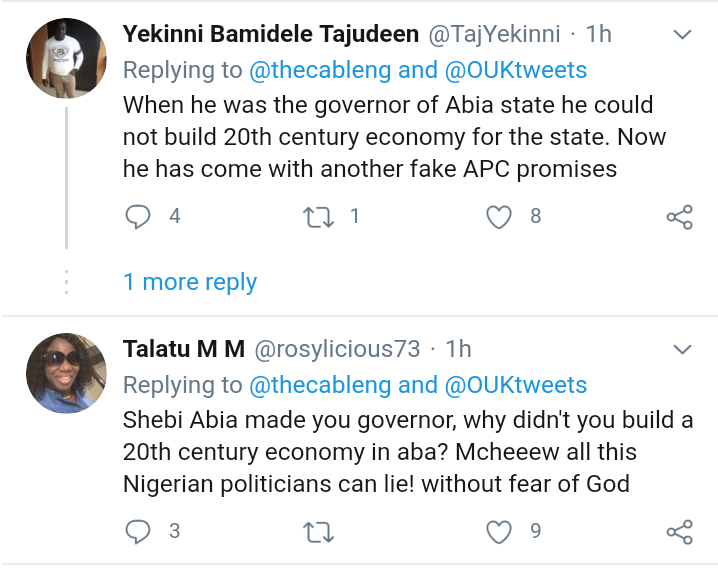Open dropdown chevron on Yekinni's tweet
718x570 pixels.
point(682,34)
